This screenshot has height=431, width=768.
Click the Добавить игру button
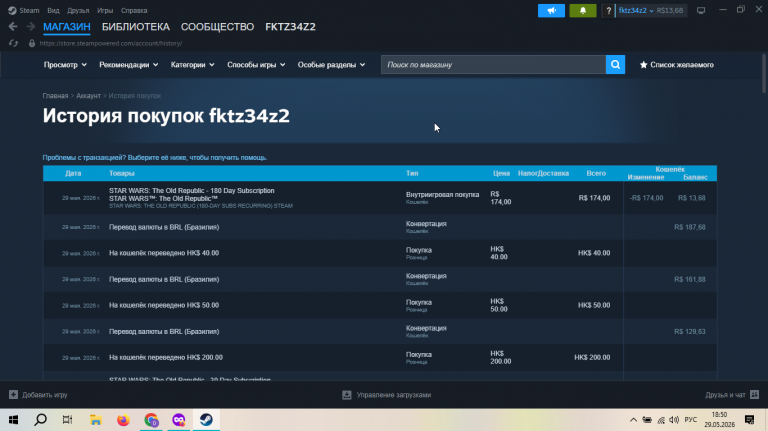click(38, 395)
